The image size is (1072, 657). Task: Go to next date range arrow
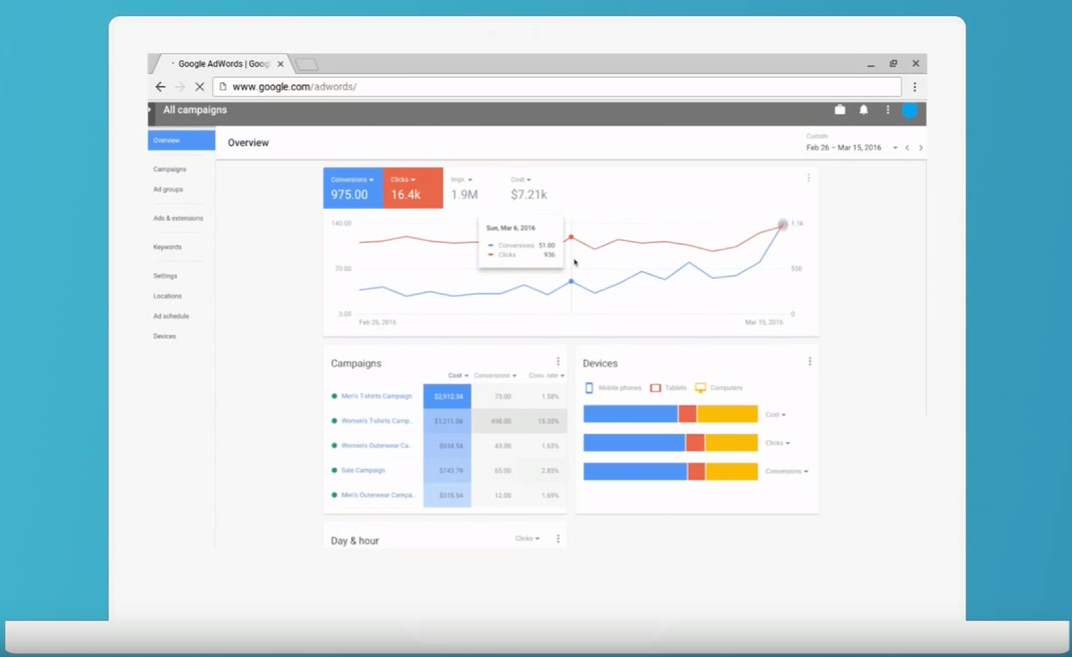[921, 148]
